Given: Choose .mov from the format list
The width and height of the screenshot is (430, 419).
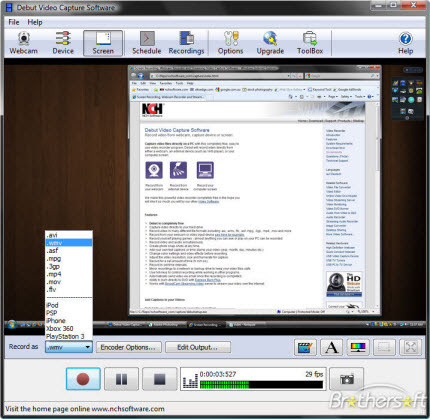Looking at the screenshot, I should (x=69, y=282).
